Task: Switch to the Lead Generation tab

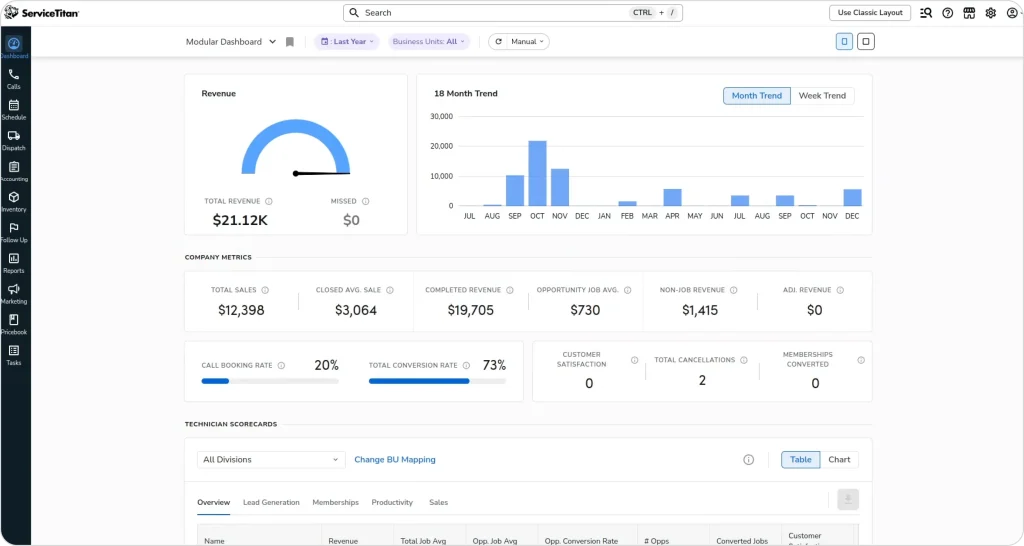Action: (x=271, y=503)
